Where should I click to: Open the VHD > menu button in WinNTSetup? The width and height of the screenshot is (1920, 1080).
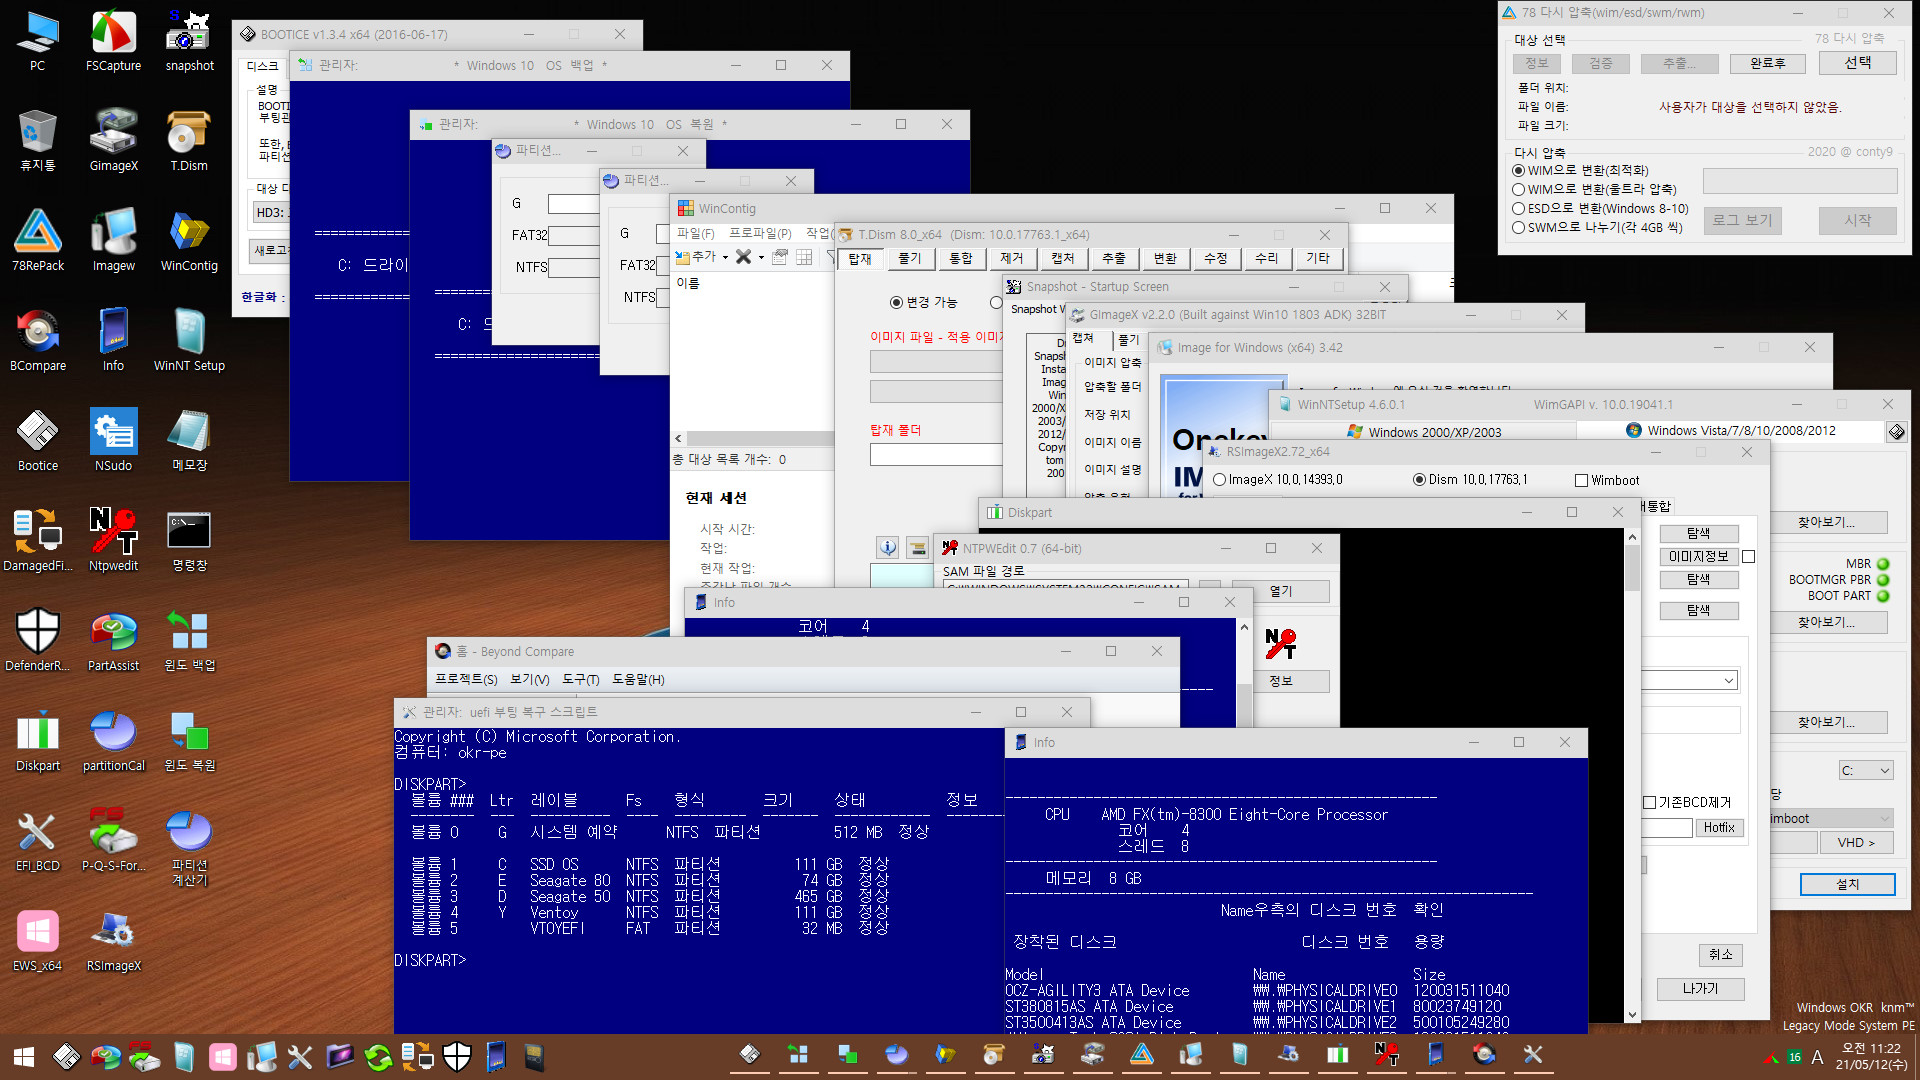click(x=1856, y=843)
